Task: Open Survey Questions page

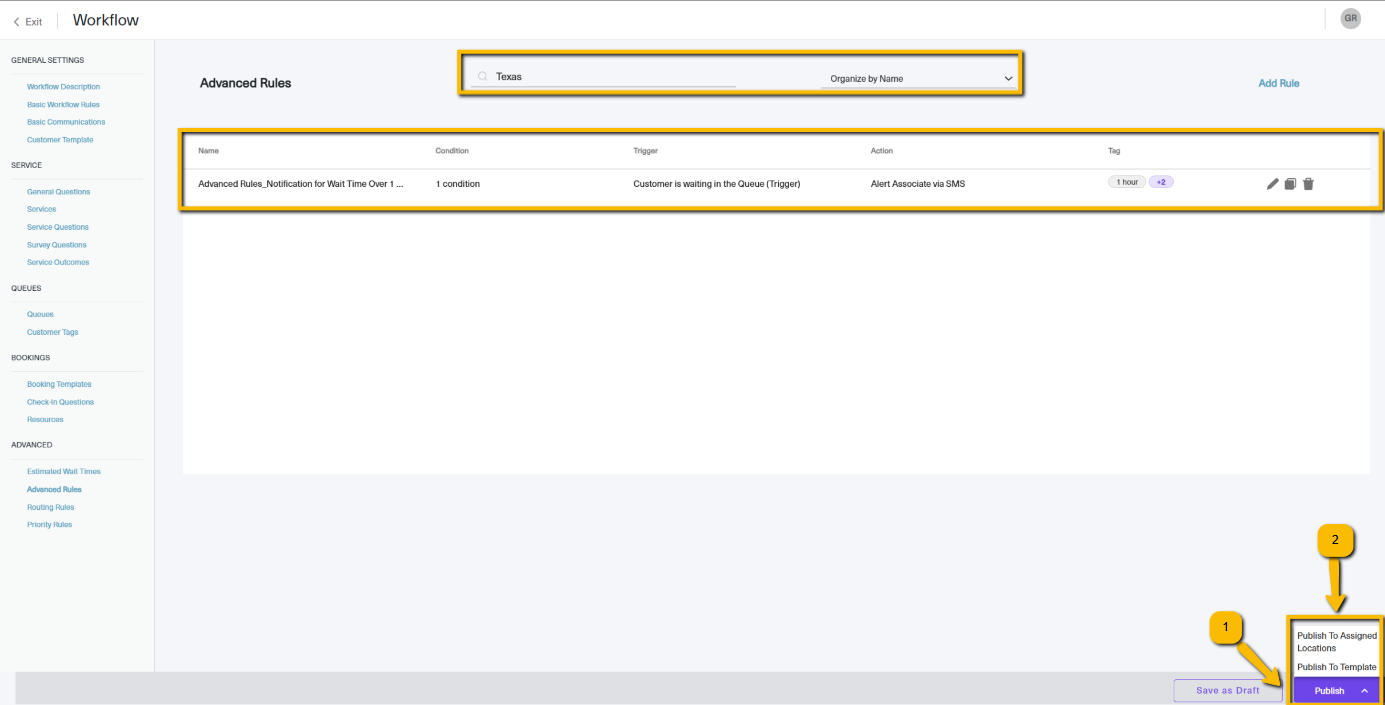Action: [57, 245]
